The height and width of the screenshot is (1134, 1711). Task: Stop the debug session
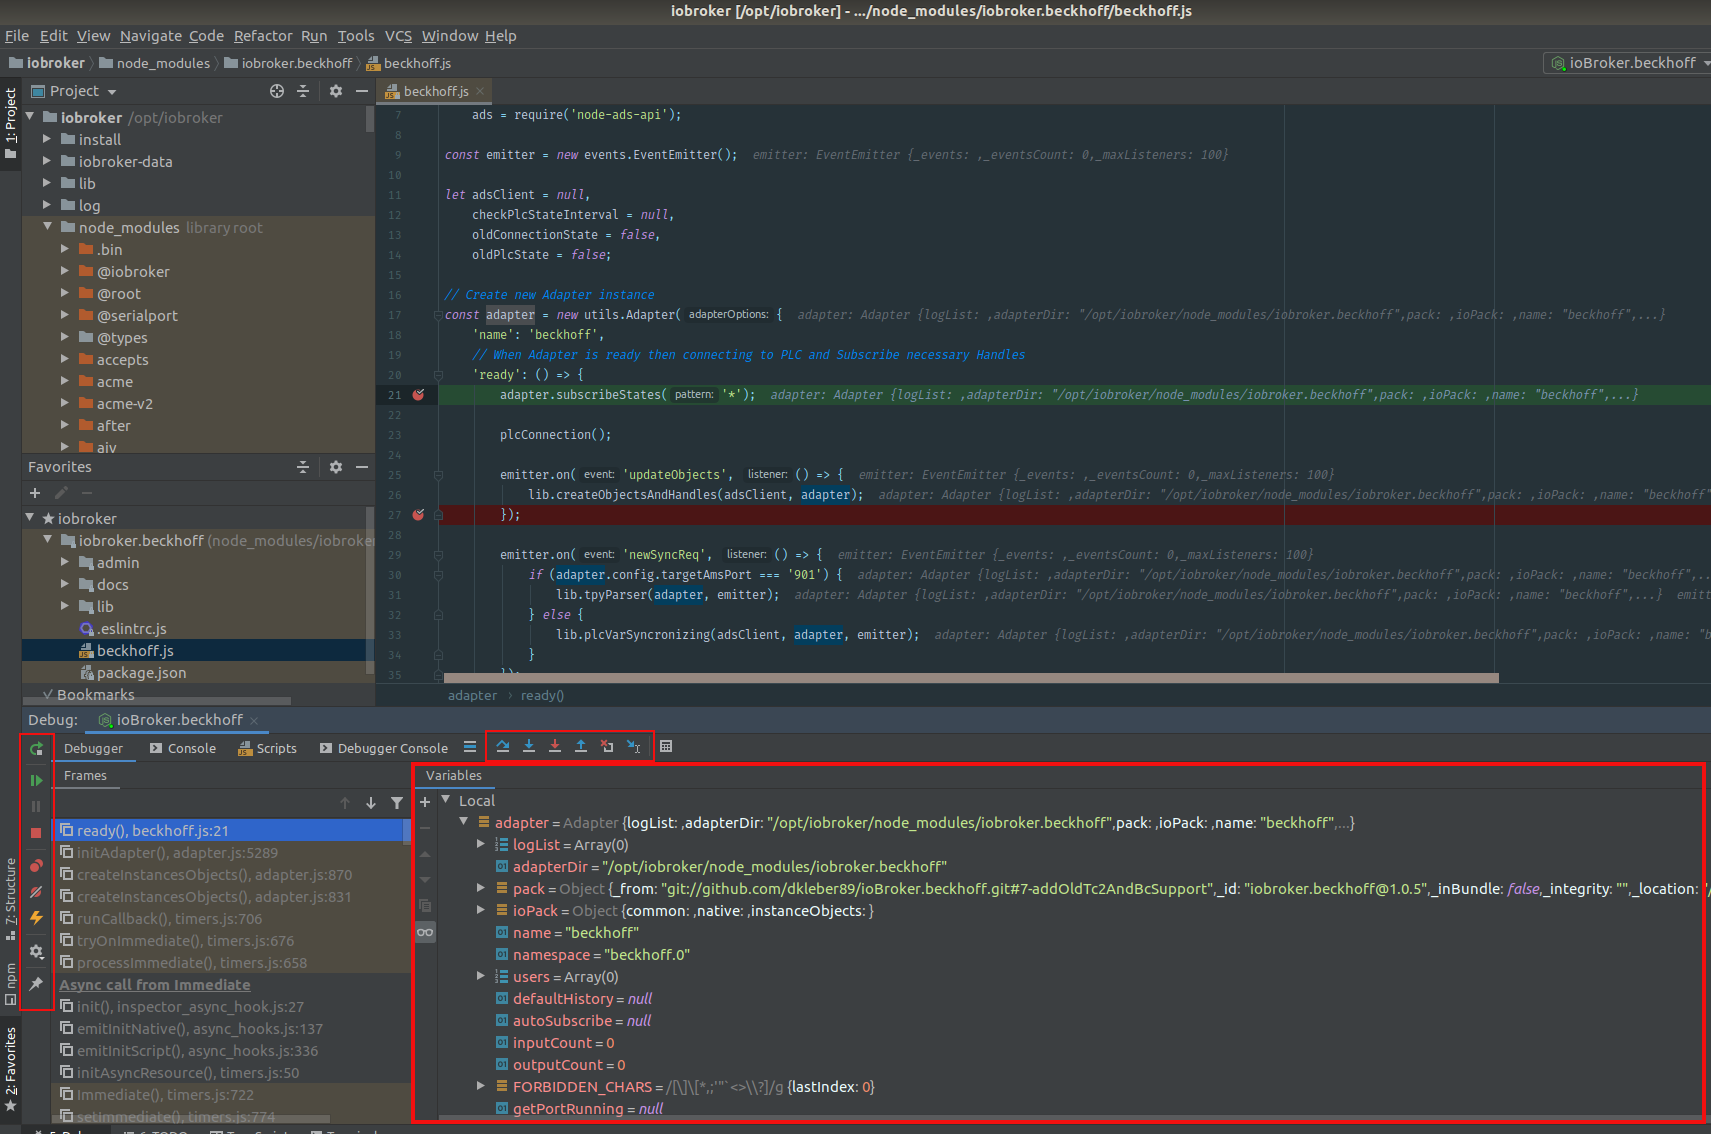pyautogui.click(x=36, y=833)
